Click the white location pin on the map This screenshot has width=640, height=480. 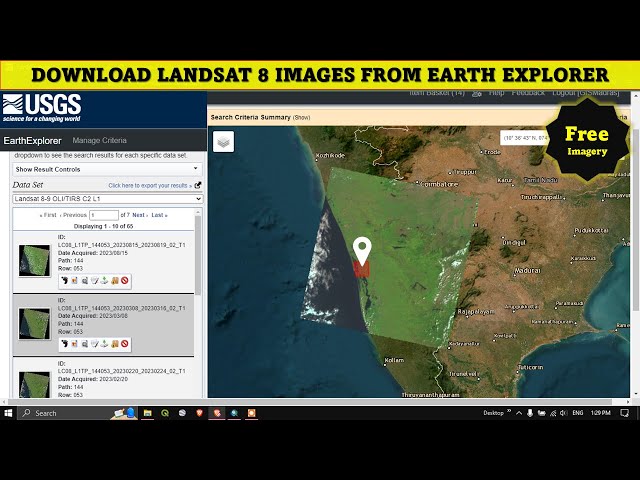coord(362,251)
